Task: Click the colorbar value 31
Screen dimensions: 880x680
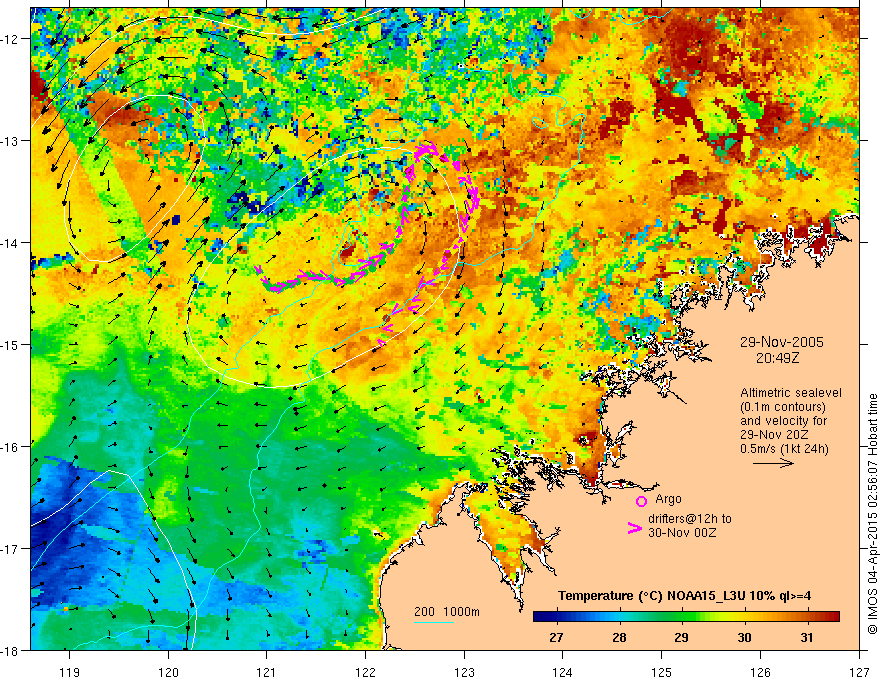Action: click(x=806, y=638)
